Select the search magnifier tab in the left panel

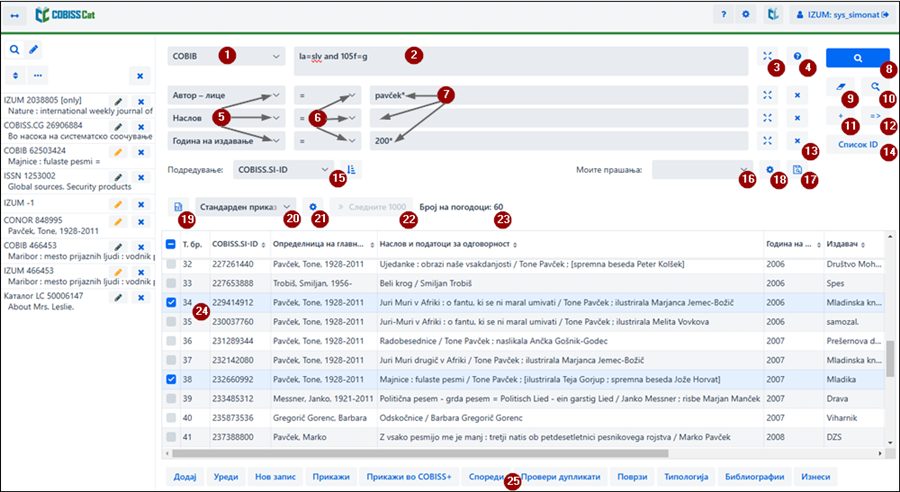[14, 50]
